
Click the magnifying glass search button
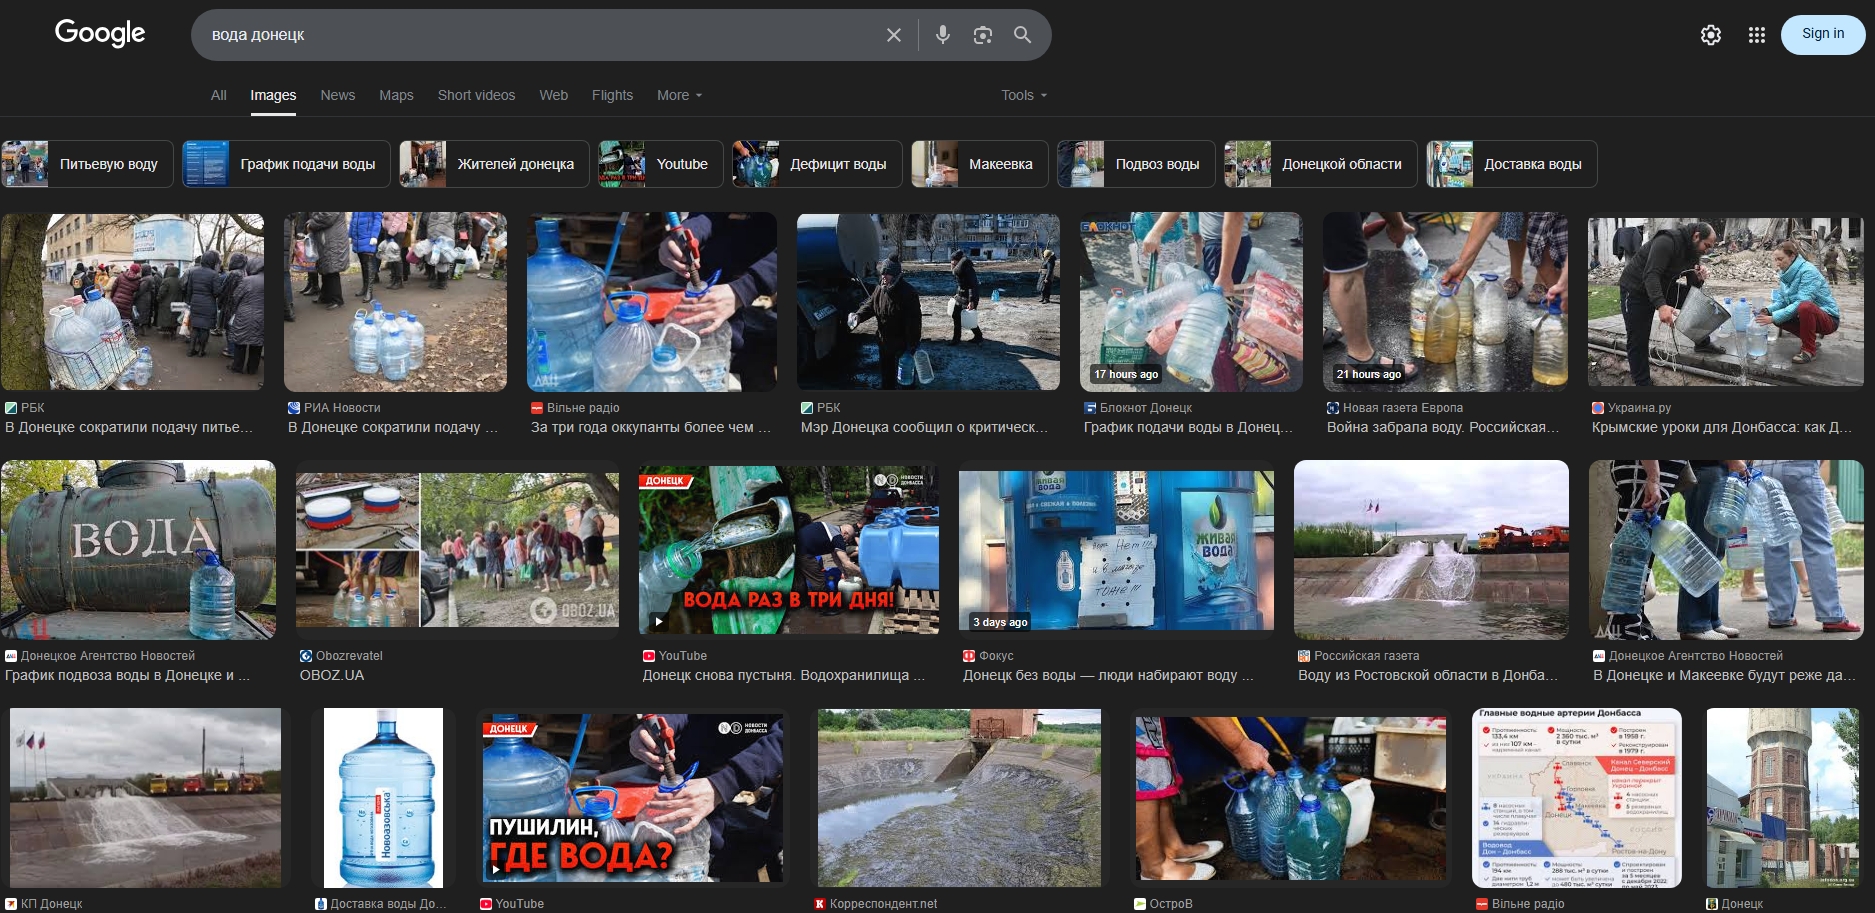tap(1022, 35)
